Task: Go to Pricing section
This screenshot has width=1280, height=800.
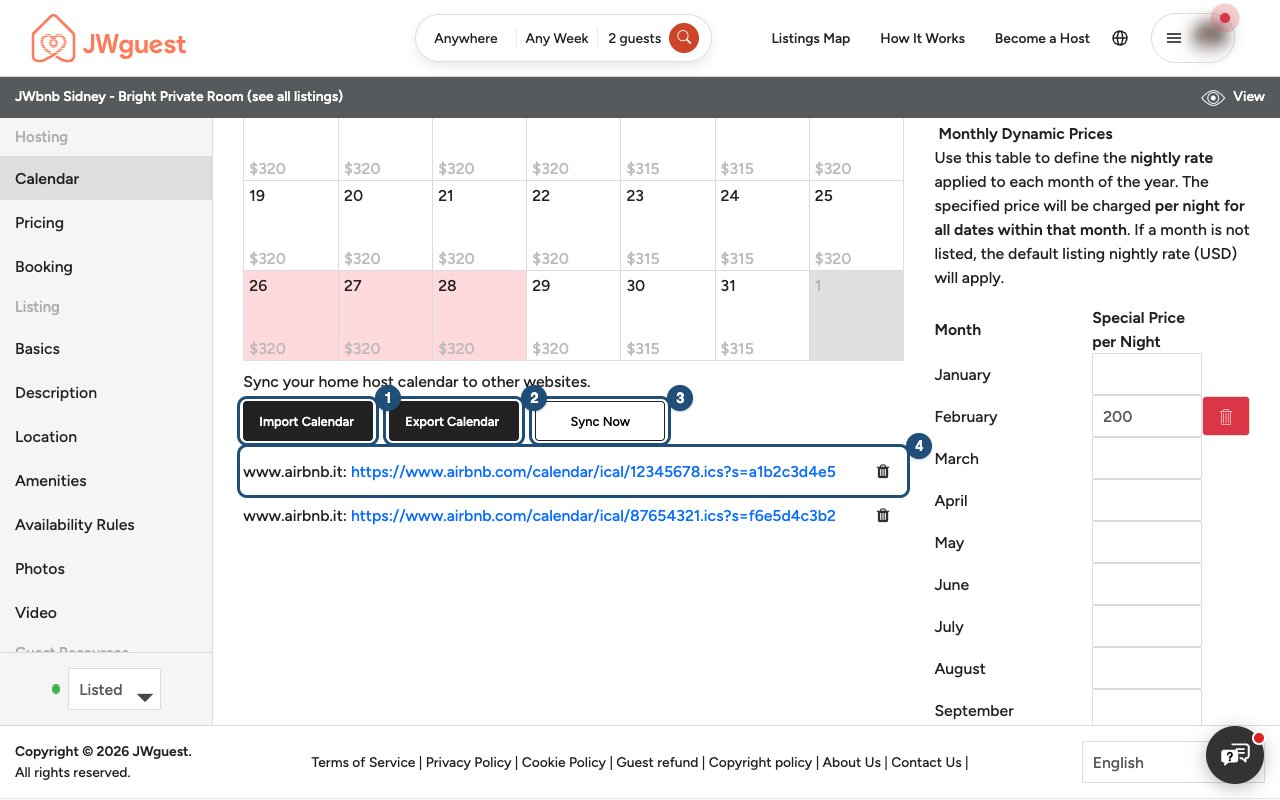Action: [x=106, y=223]
